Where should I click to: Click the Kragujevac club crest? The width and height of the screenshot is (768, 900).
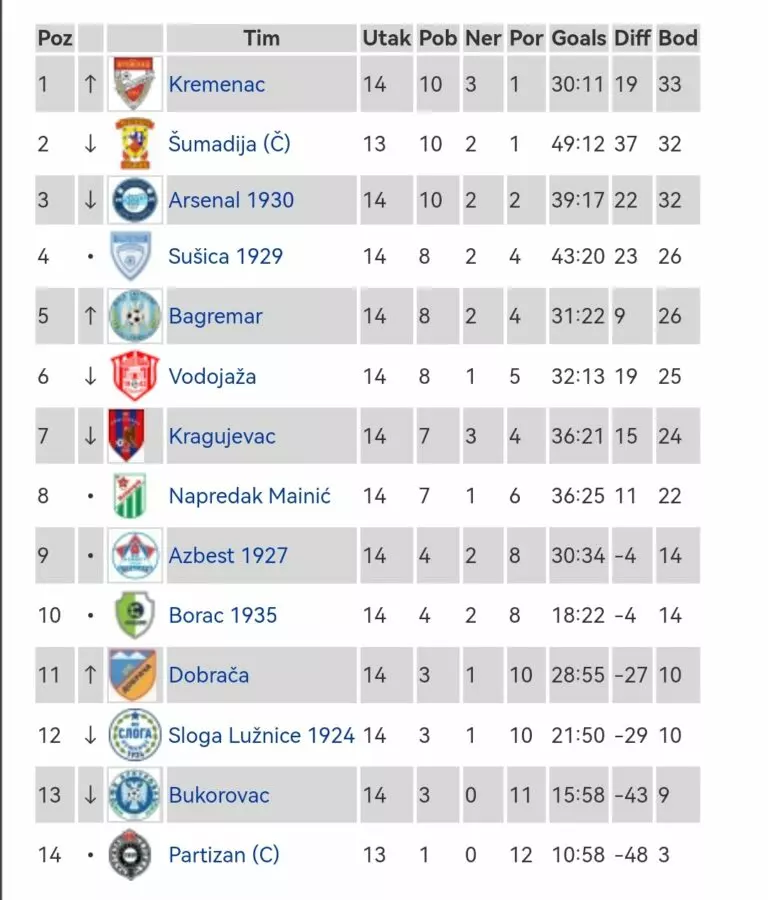pyautogui.click(x=128, y=436)
